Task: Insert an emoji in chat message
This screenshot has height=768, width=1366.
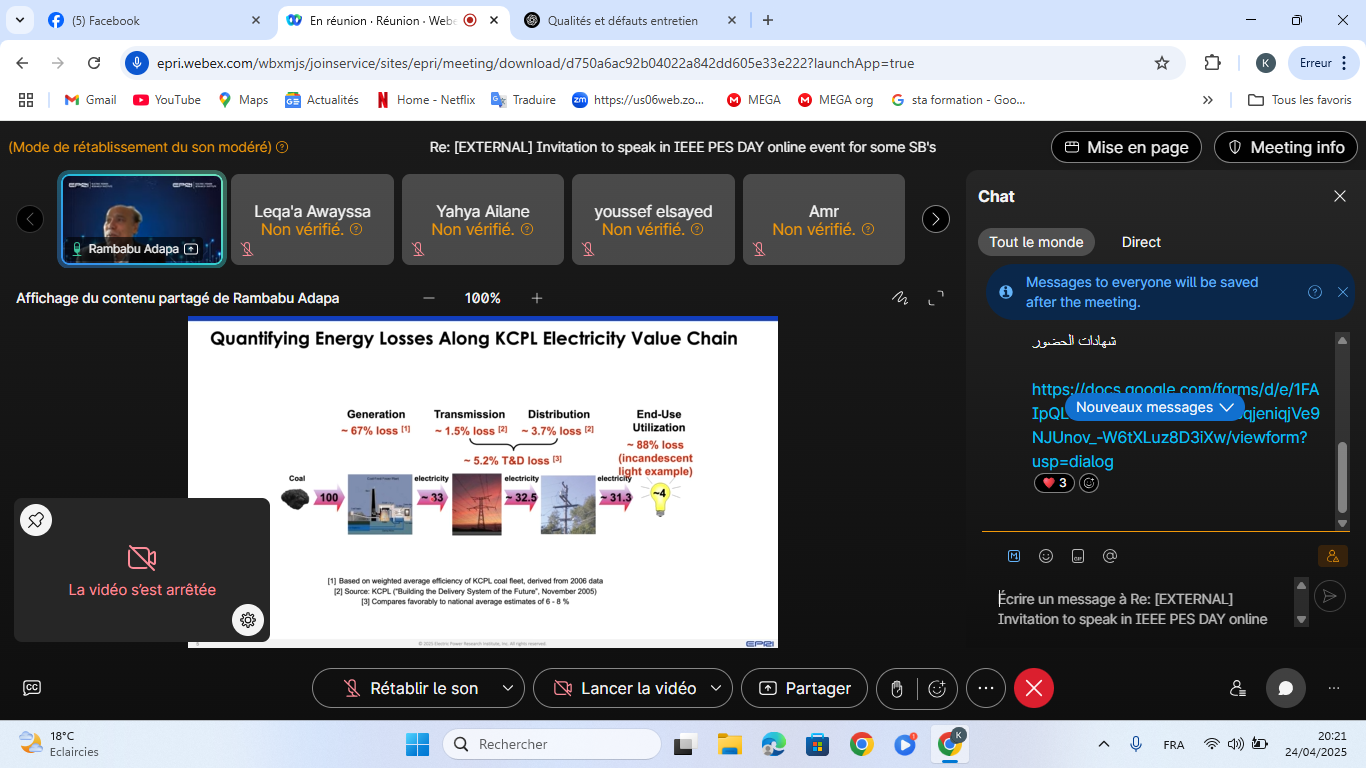Action: pyautogui.click(x=1046, y=556)
